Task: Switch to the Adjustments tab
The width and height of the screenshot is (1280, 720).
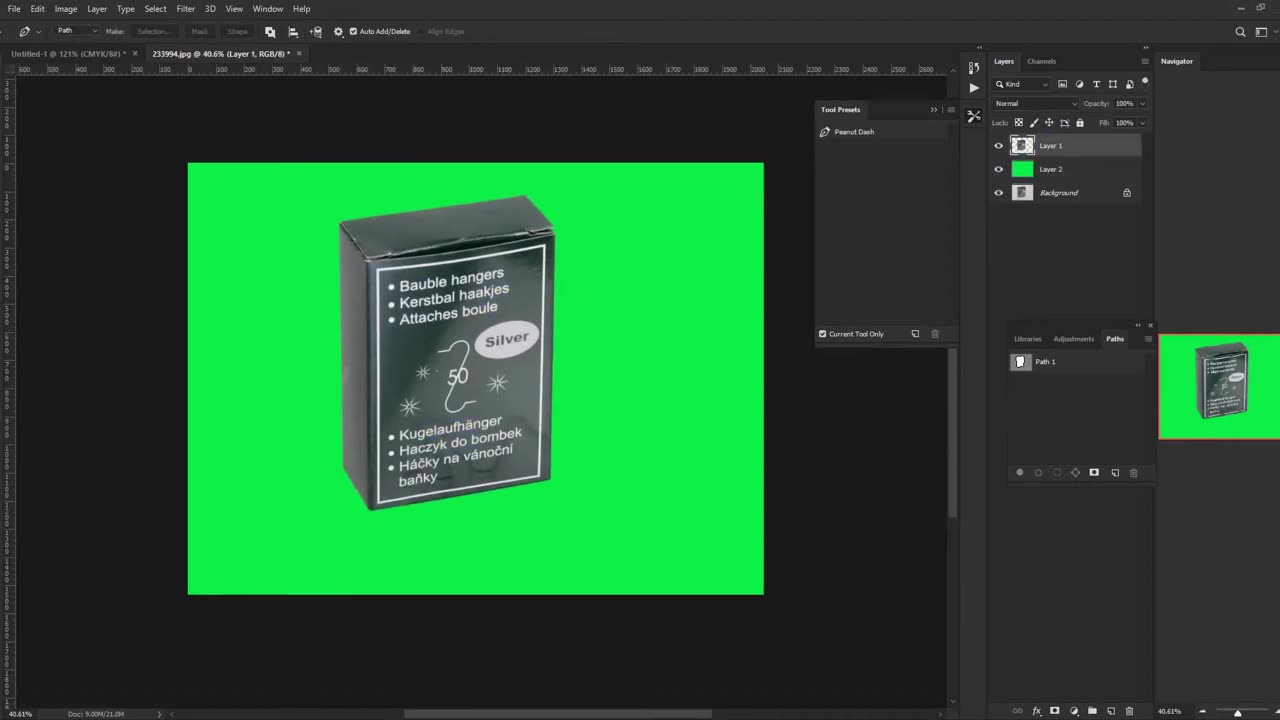Action: point(1073,339)
